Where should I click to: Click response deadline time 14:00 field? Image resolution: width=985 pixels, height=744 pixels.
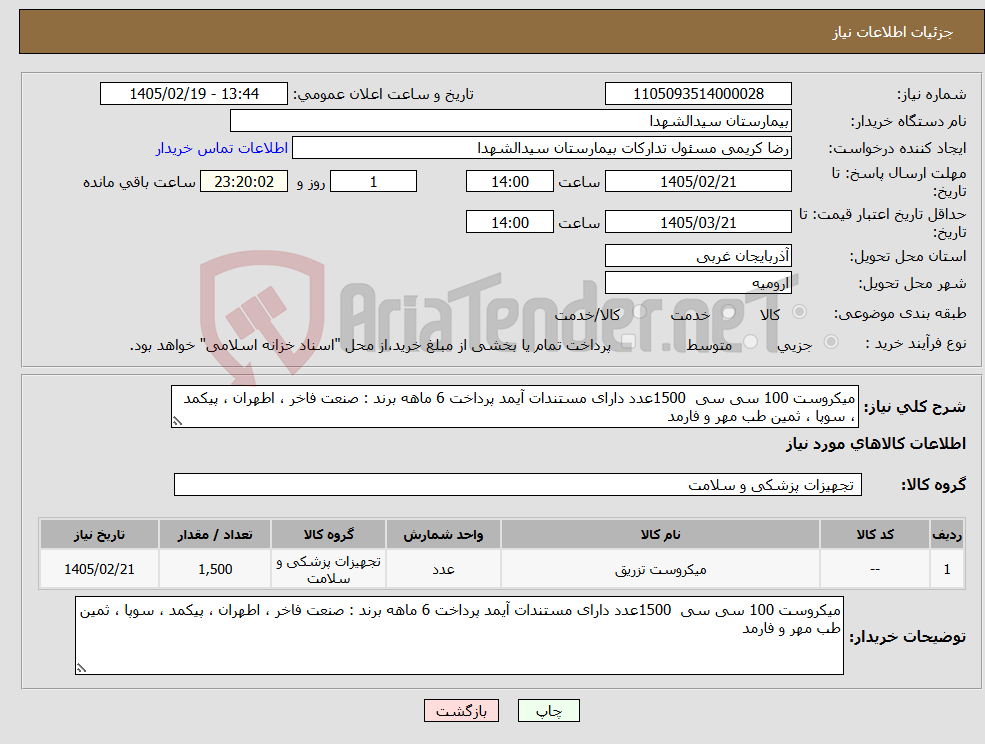pos(509,182)
